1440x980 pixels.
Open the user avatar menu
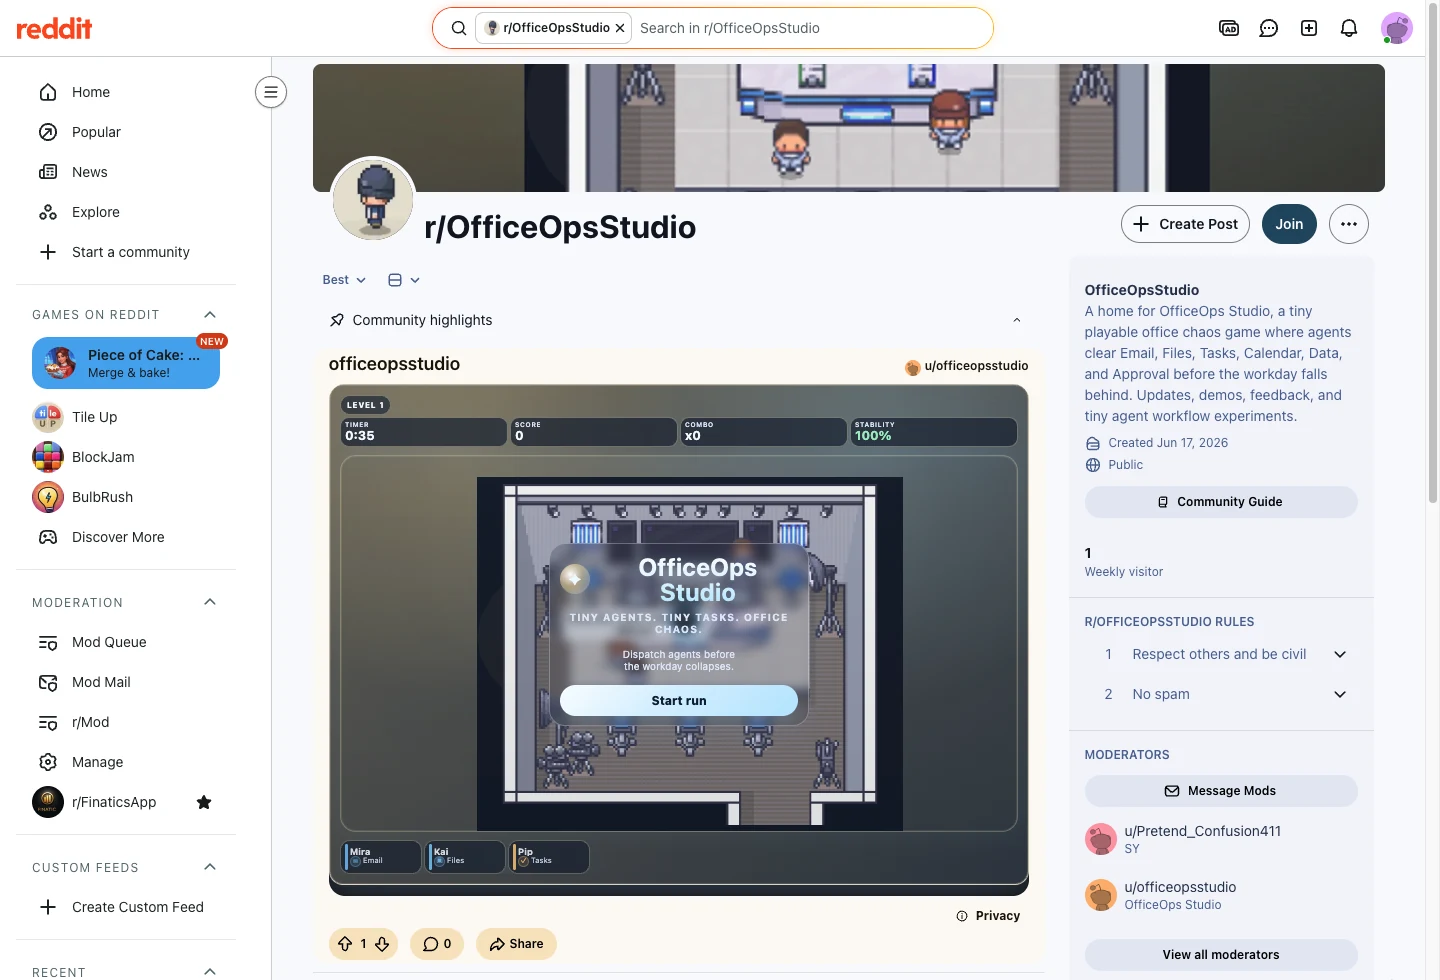1397,28
